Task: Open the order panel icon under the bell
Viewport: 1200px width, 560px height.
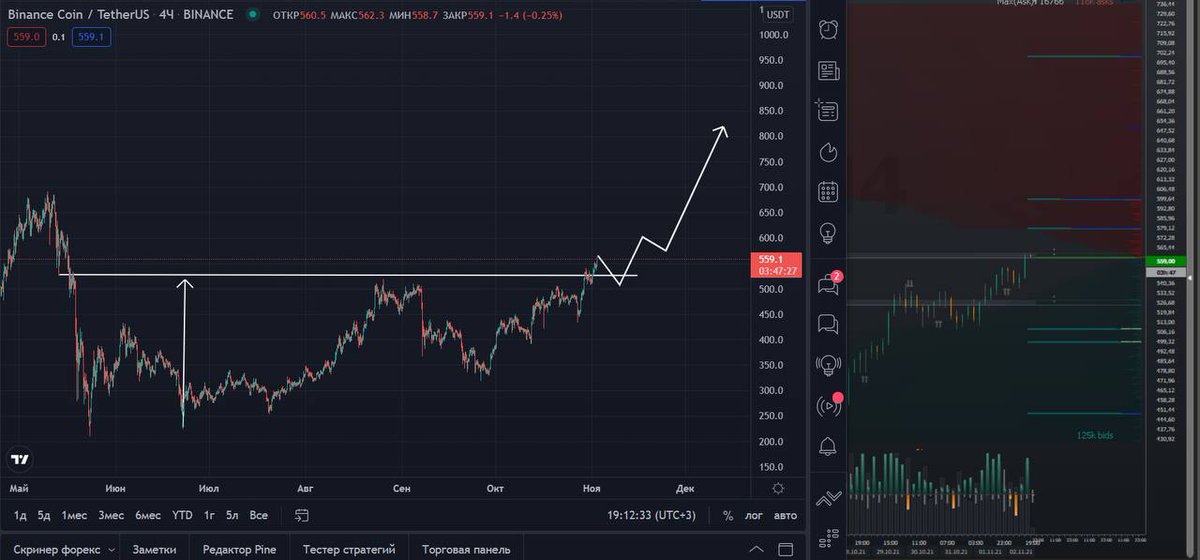Action: 828,497
